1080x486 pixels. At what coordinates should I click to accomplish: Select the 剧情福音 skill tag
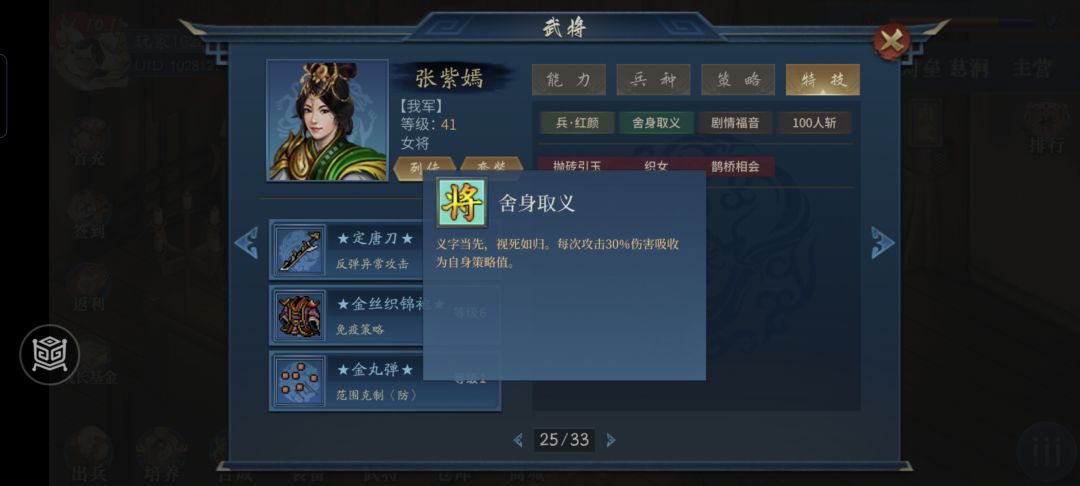(x=736, y=123)
